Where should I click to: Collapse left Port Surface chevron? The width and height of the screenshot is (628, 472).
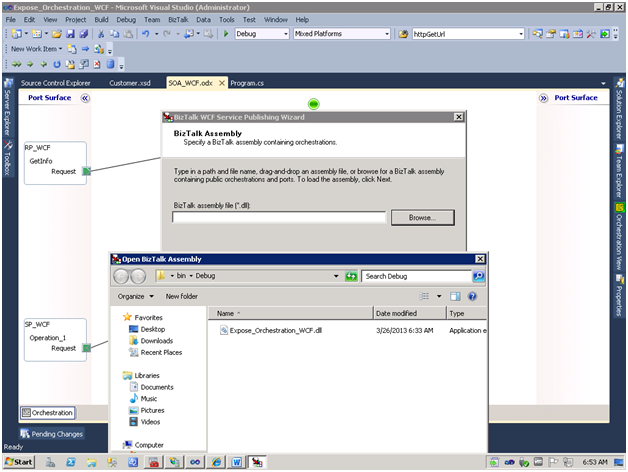(x=85, y=98)
